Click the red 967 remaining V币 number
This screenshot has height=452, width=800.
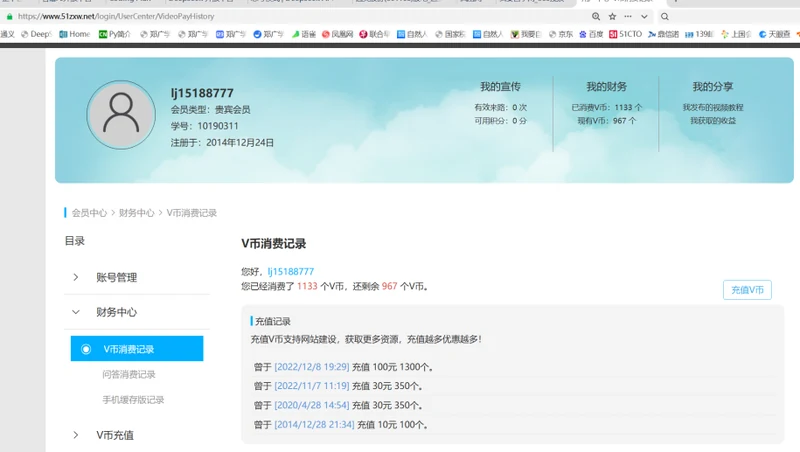pyautogui.click(x=389, y=286)
